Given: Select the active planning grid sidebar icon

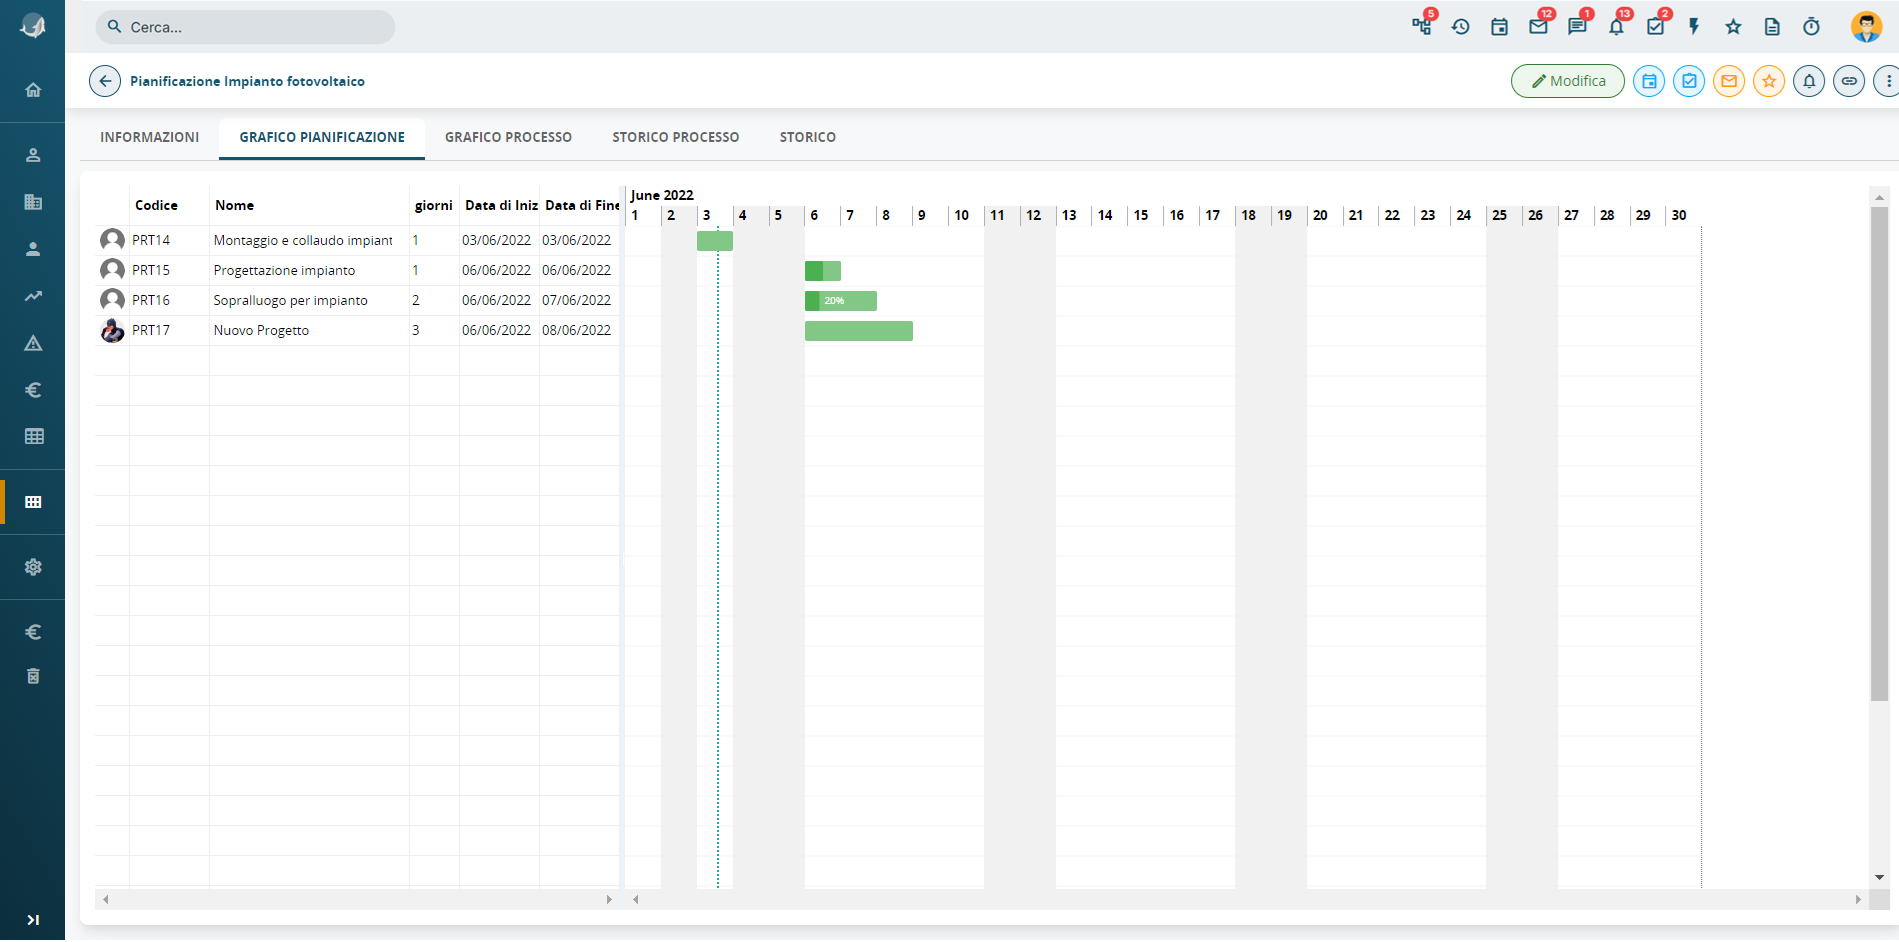Looking at the screenshot, I should [33, 502].
